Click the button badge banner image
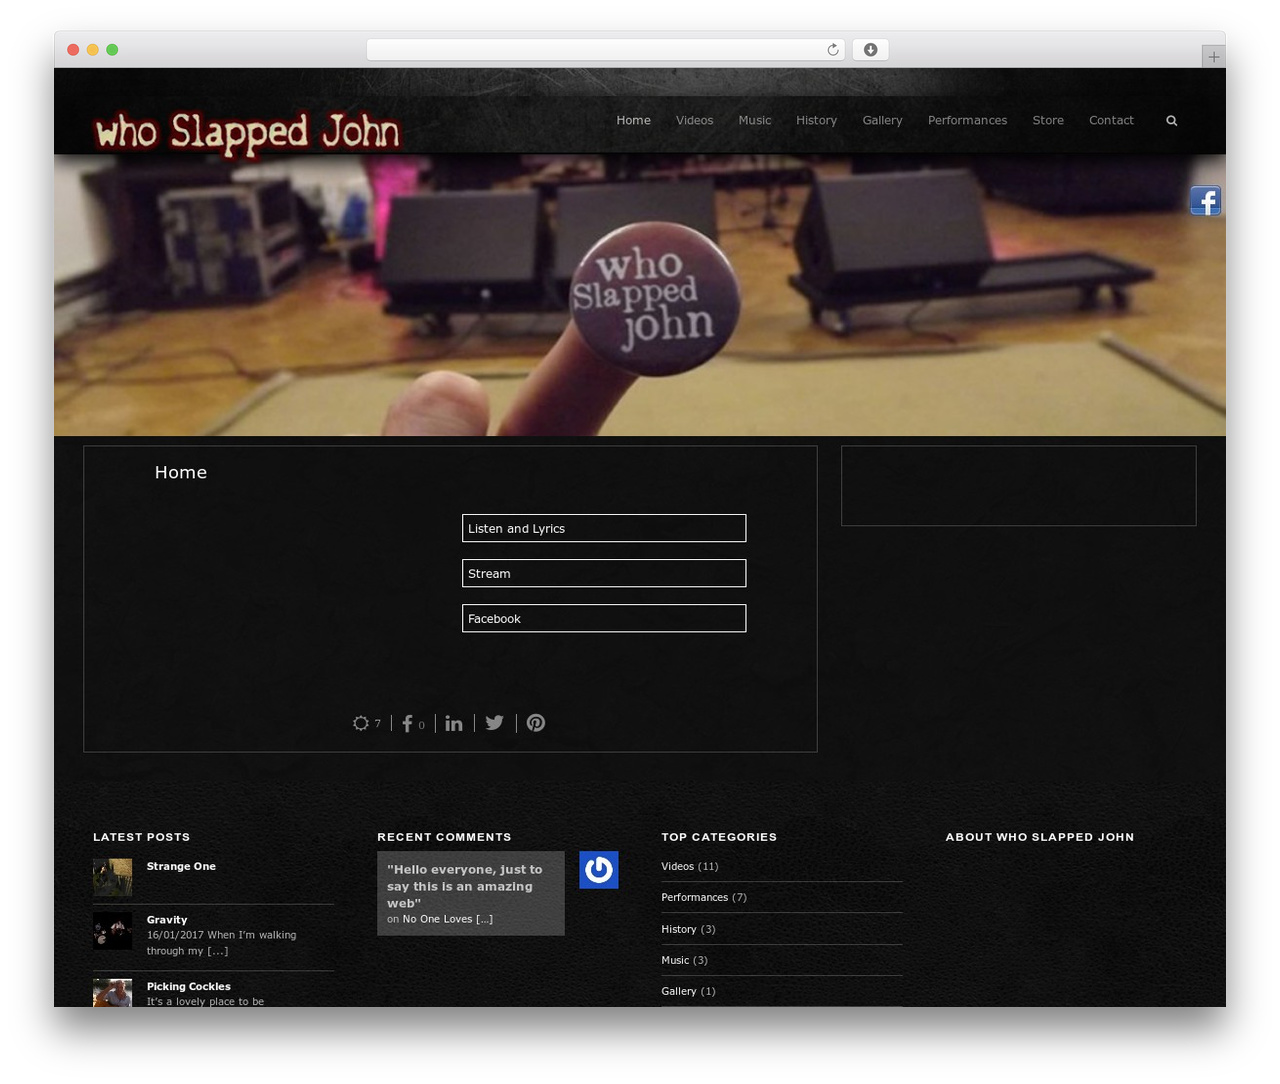Image resolution: width=1280 pixels, height=1084 pixels. 640,295
